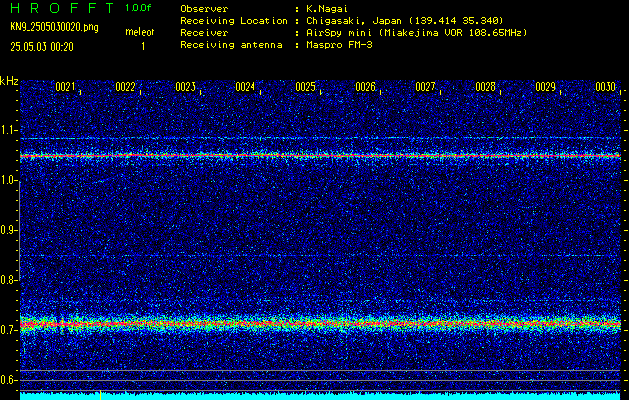The width and height of the screenshot is (629, 400).
Task: Click the Receiving antenna field label
Action: pyautogui.click(x=231, y=45)
